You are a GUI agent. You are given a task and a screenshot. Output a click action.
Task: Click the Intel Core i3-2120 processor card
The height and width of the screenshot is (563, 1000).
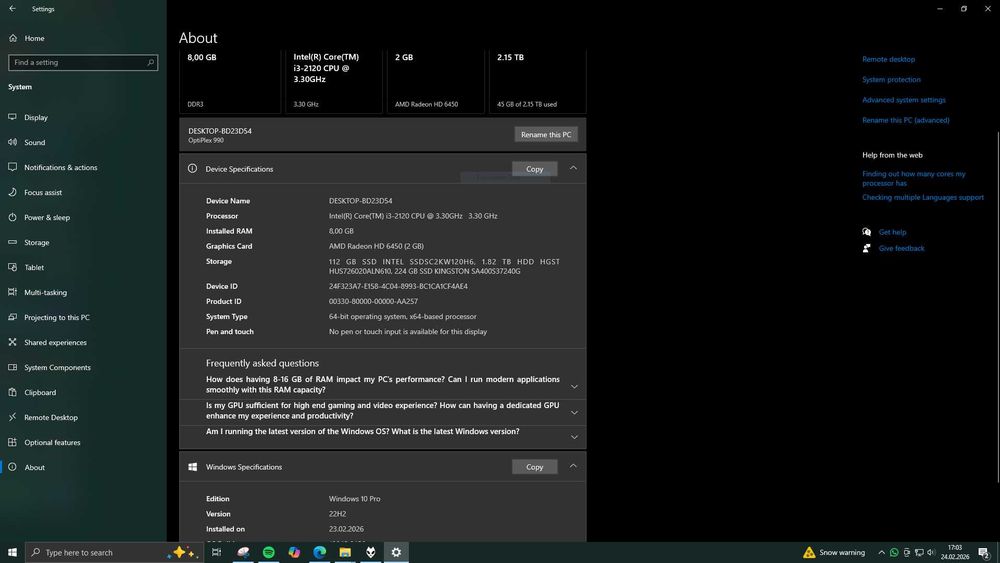[334, 82]
